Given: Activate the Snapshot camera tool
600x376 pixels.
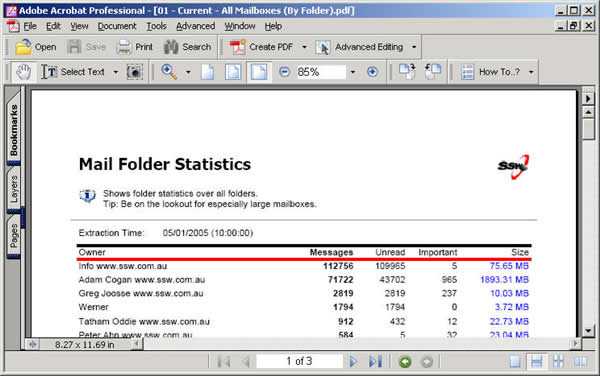Looking at the screenshot, I should point(134,72).
